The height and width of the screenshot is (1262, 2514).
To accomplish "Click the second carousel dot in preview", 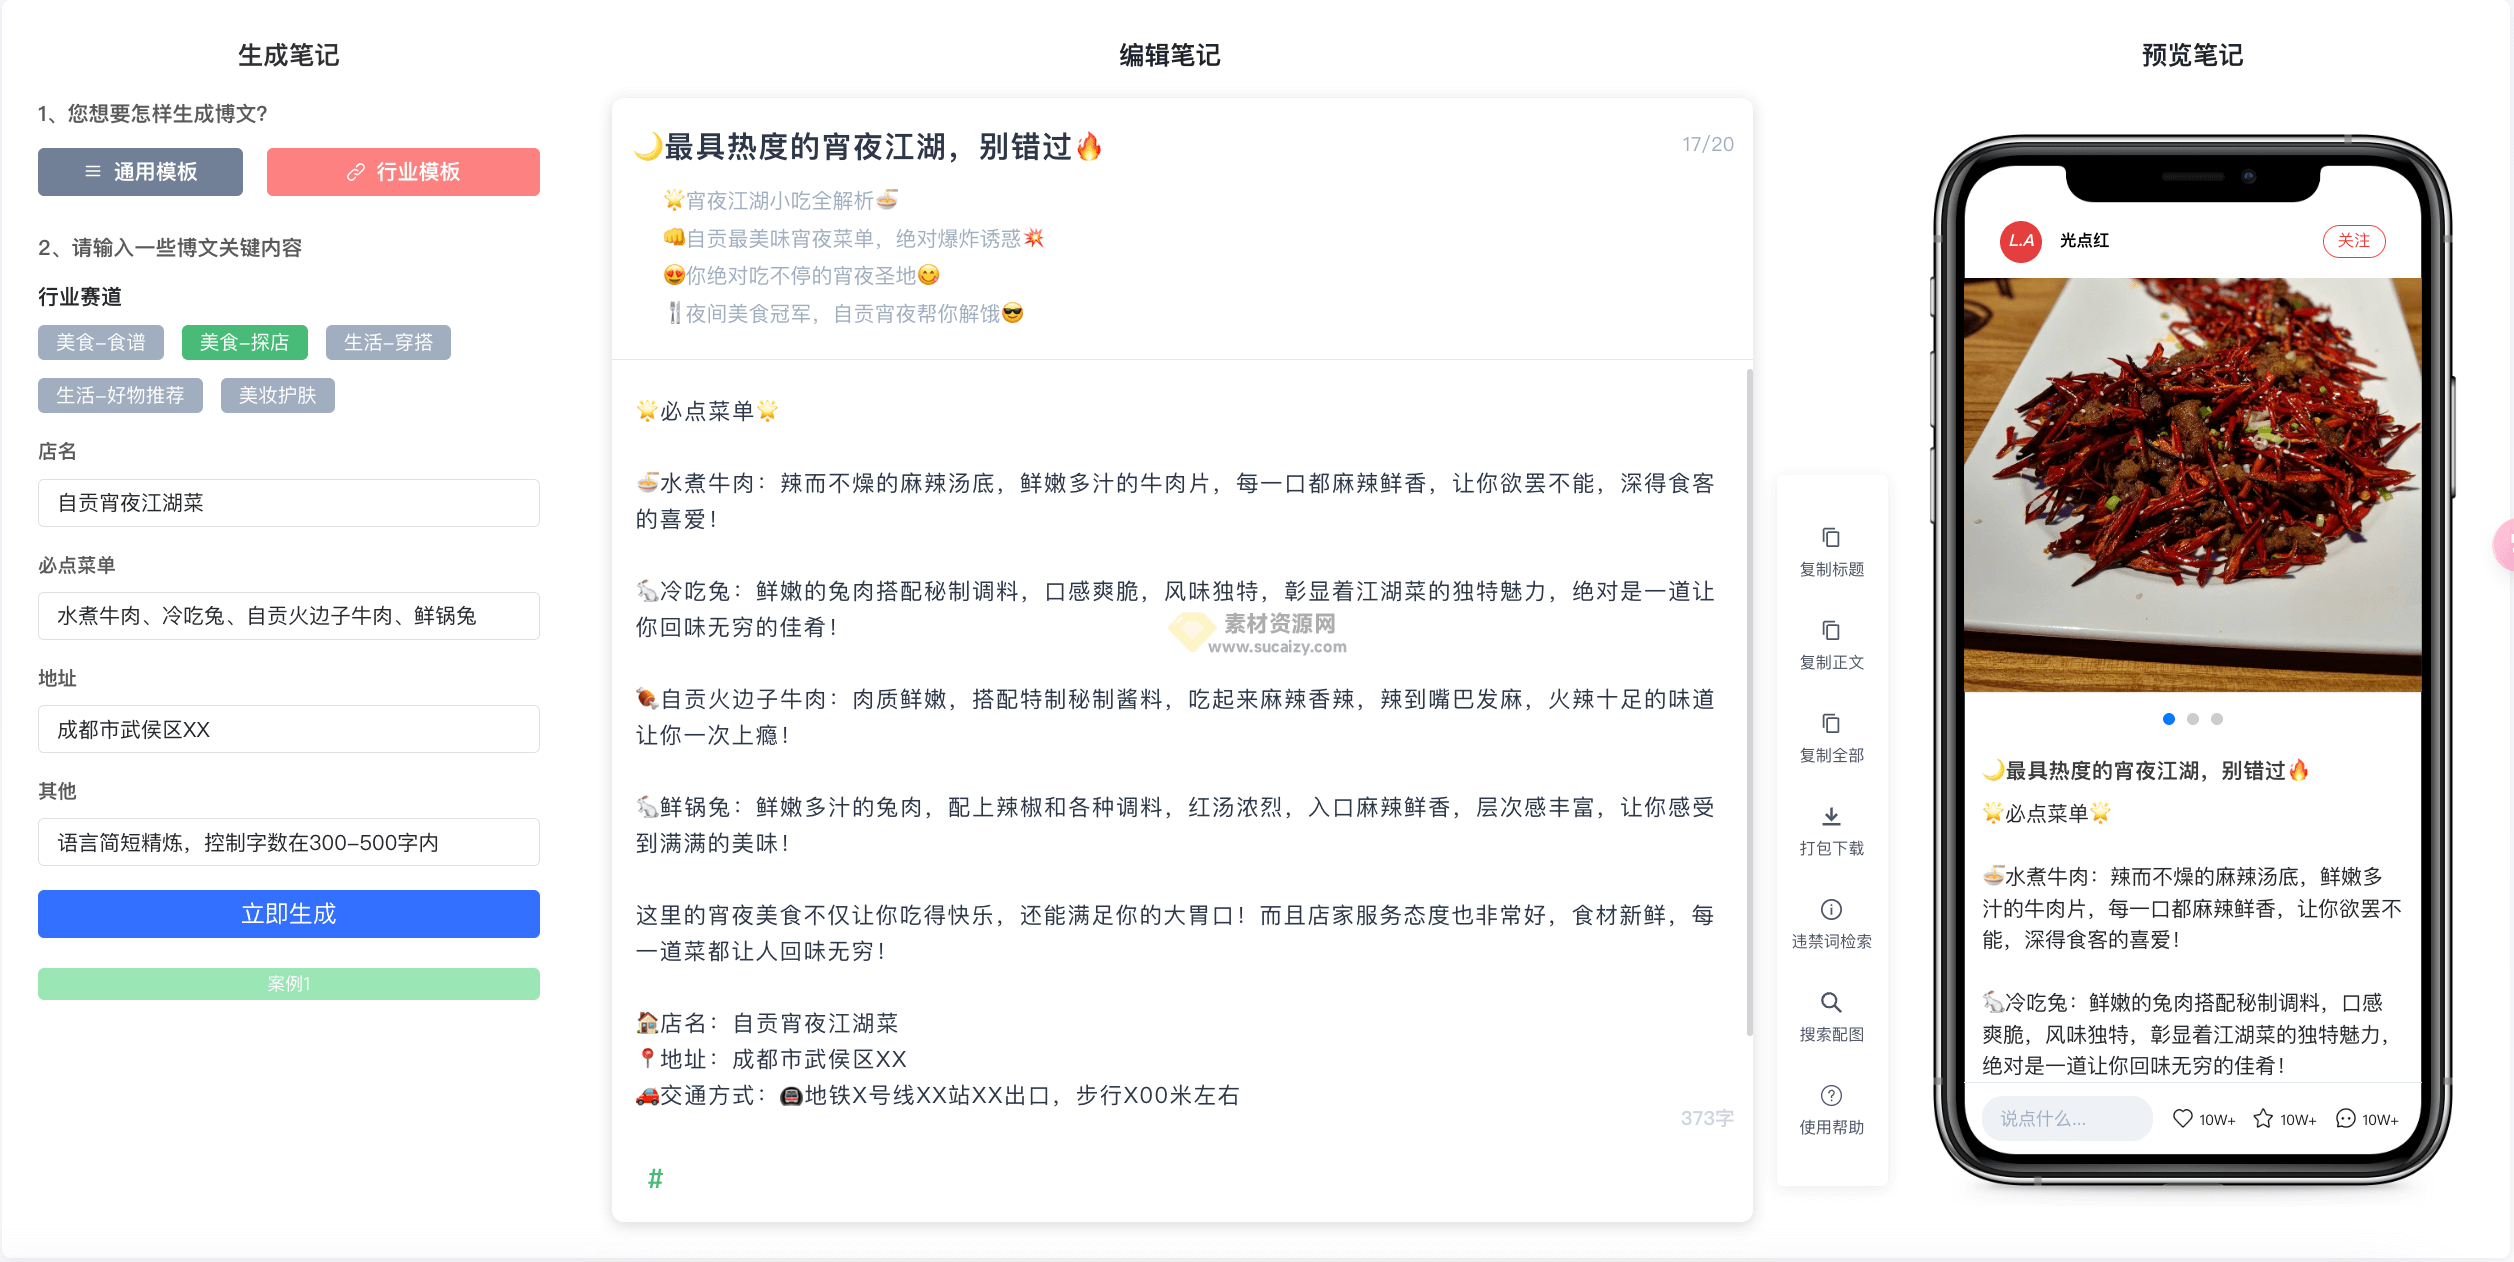I will pyautogui.click(x=2193, y=718).
